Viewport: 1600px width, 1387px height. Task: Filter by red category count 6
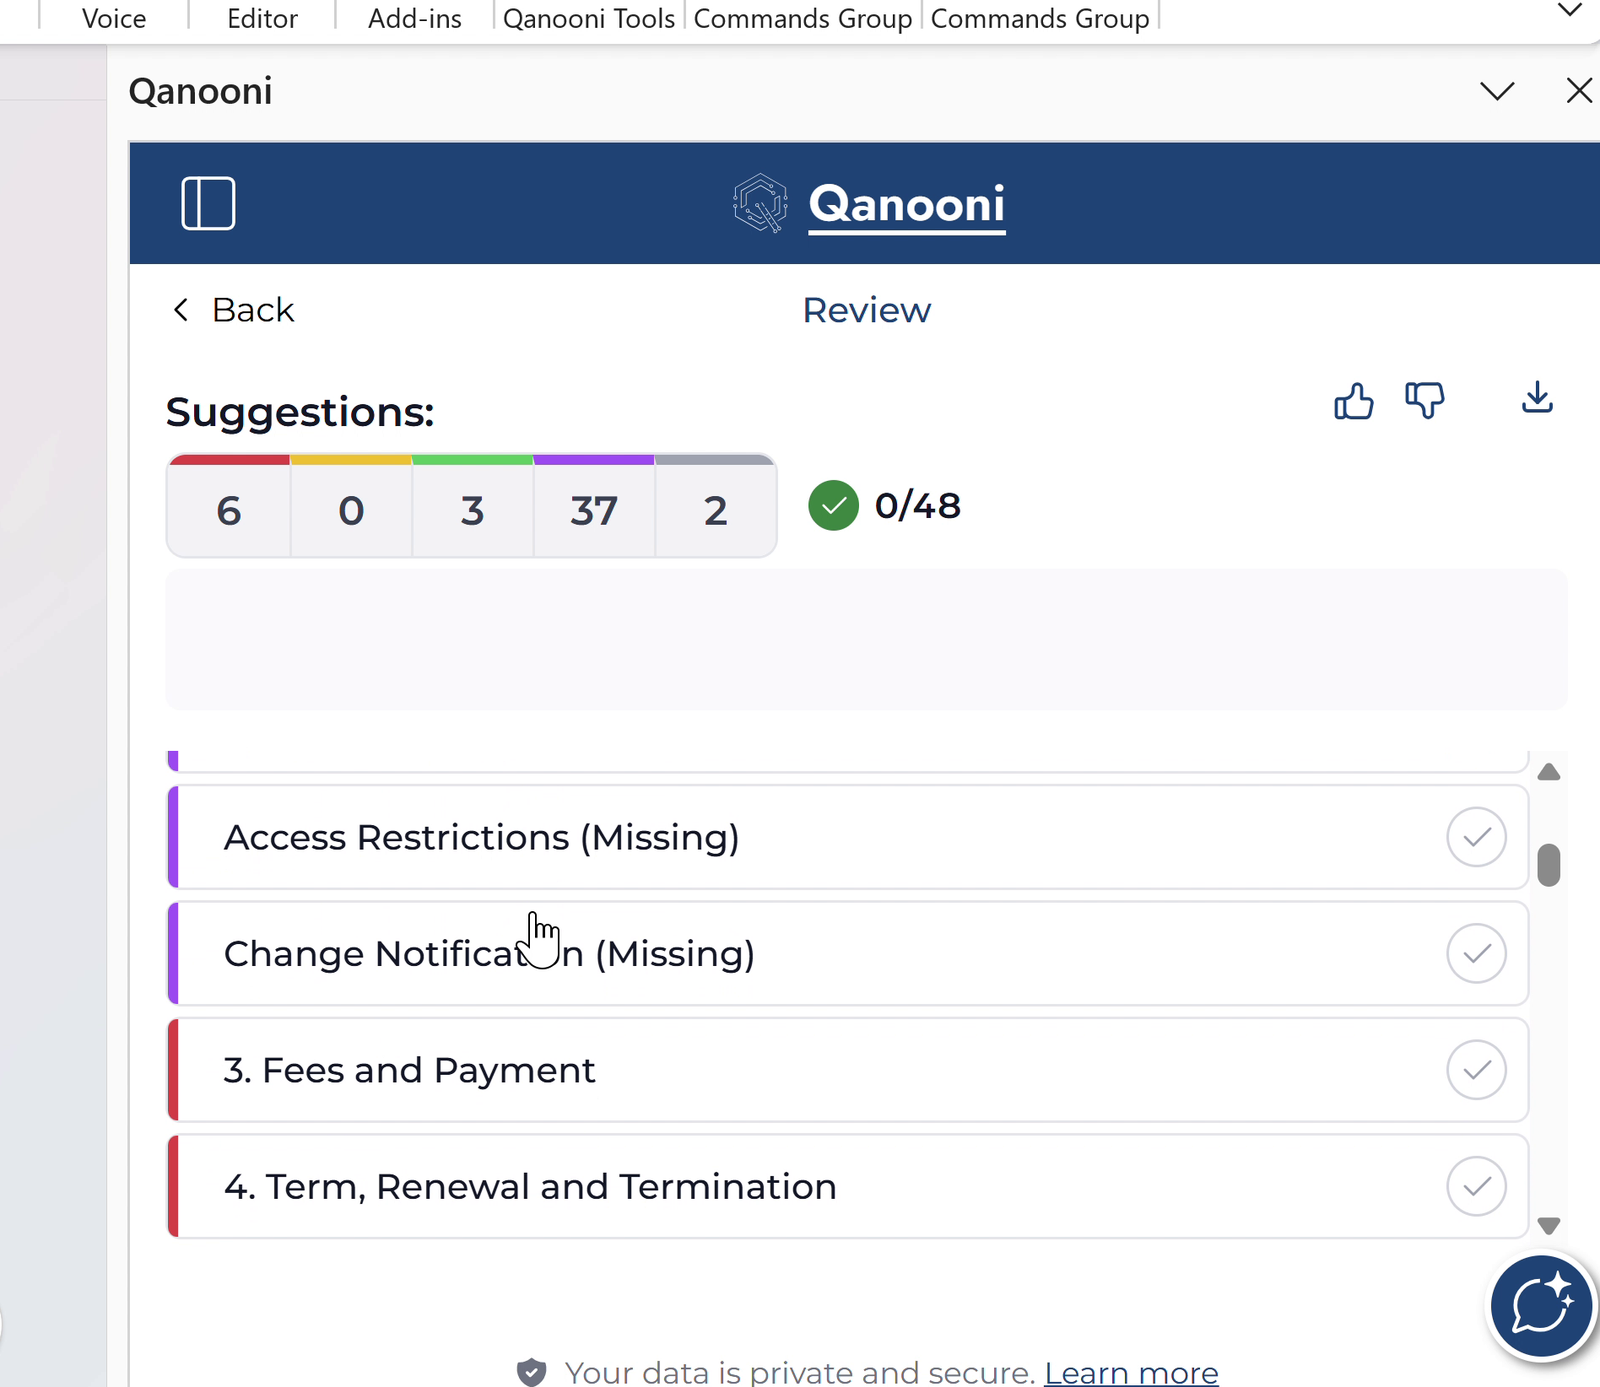(229, 507)
